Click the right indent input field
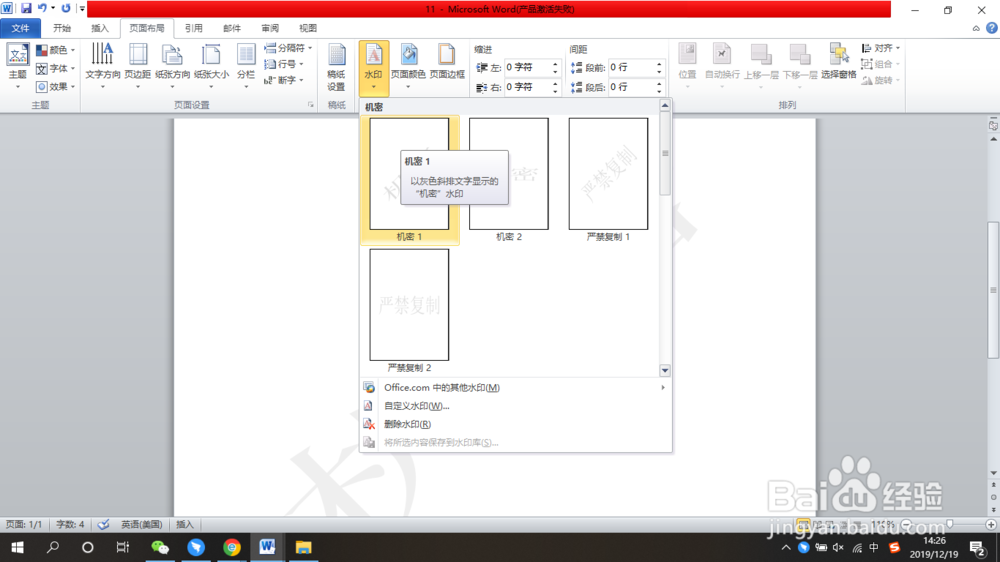 527,87
